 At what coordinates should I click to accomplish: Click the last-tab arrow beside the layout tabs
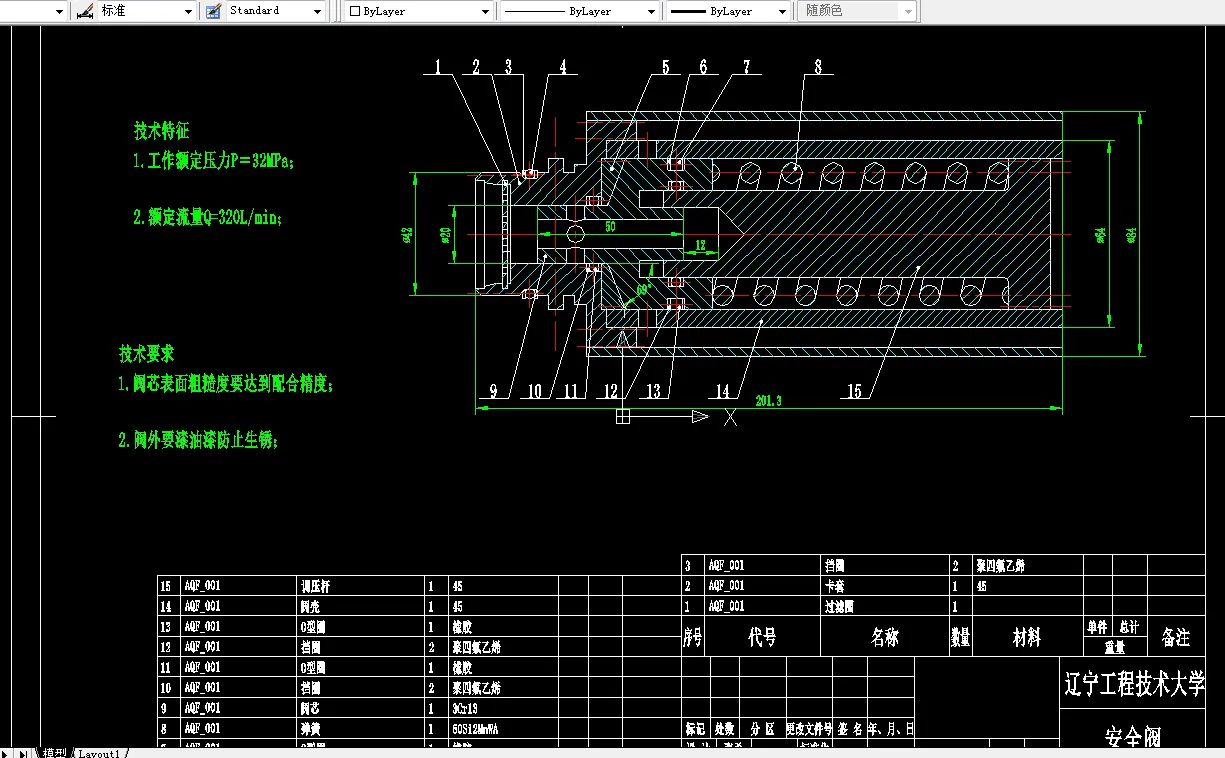click(23, 753)
